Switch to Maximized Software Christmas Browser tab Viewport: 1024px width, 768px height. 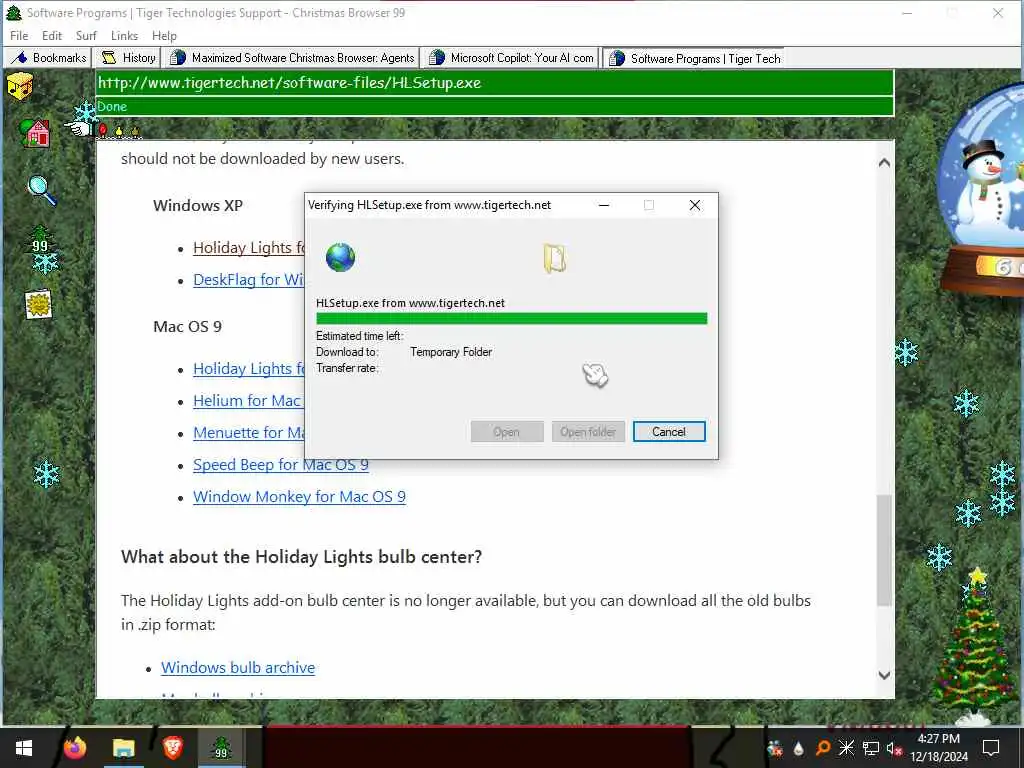click(x=291, y=58)
